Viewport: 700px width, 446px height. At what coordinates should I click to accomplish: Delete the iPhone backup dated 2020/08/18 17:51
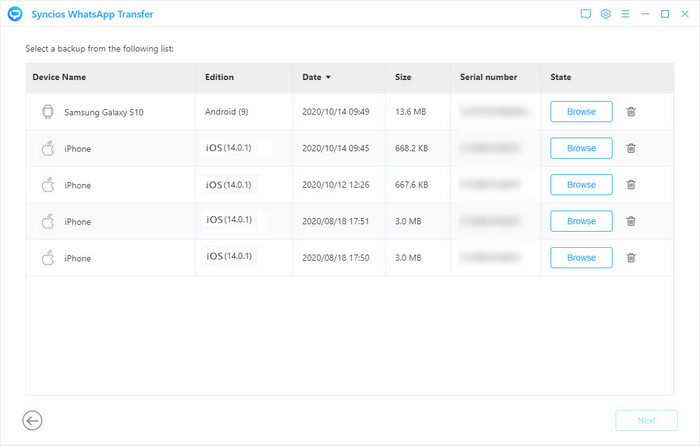[x=631, y=221]
